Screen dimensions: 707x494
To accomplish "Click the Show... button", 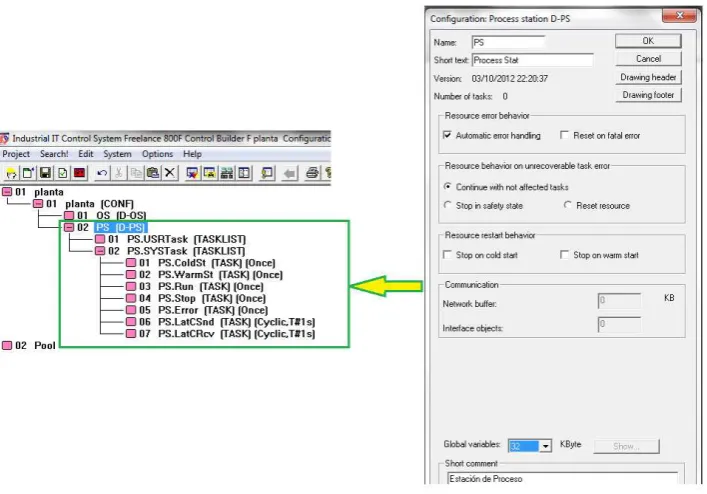I will (x=626, y=446).
